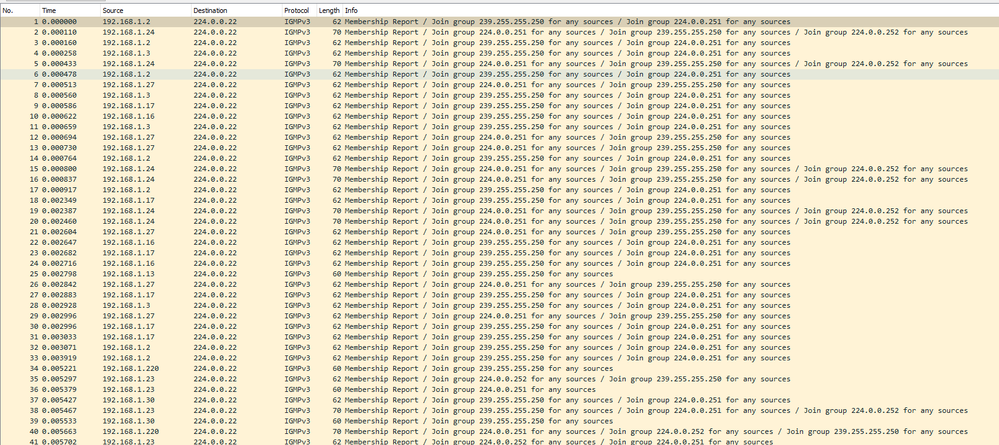The height and width of the screenshot is (445, 999).
Task: Select packet 8 at time 0.000560
Action: click(x=500, y=95)
